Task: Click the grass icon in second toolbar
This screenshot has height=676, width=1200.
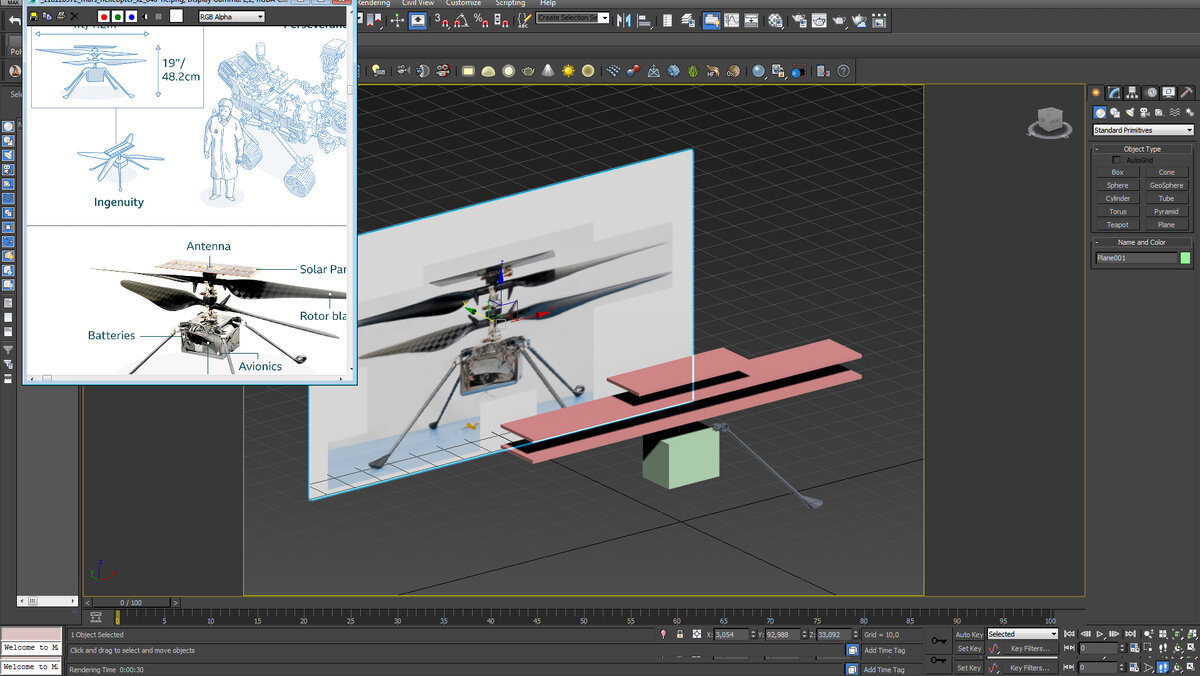Action: pyautogui.click(x=692, y=71)
